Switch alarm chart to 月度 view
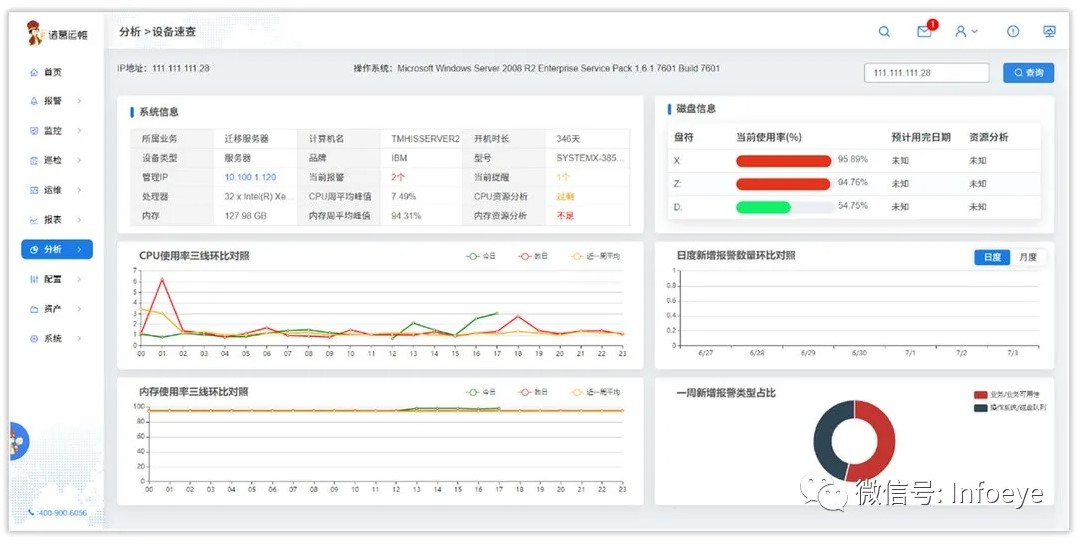 pos(1027,257)
